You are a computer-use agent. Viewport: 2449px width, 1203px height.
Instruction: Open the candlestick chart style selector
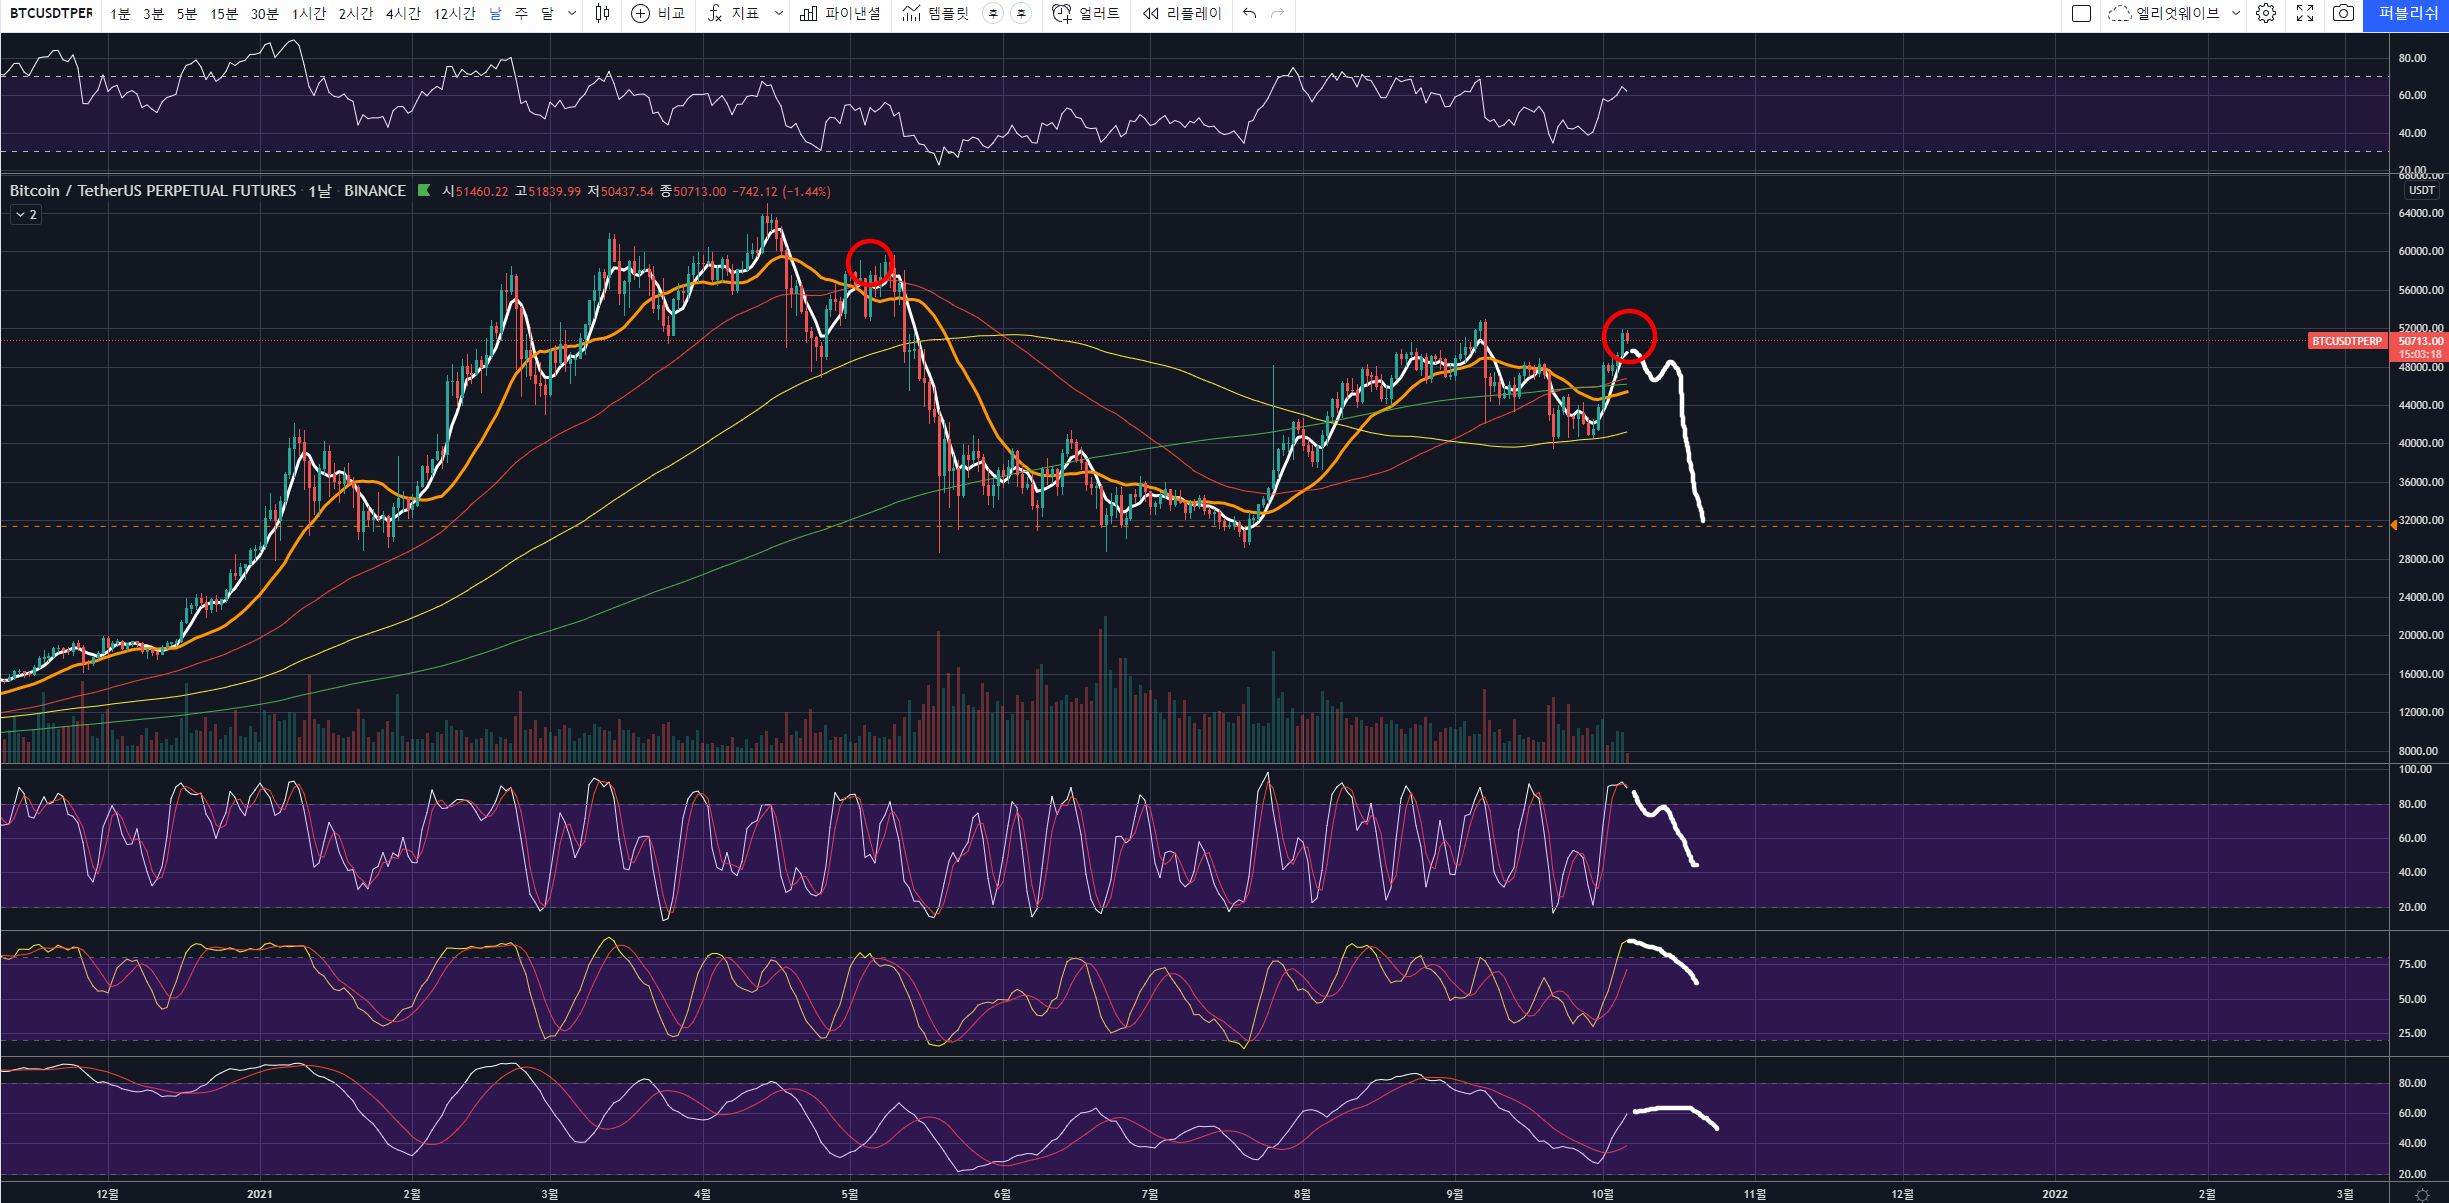pos(602,13)
